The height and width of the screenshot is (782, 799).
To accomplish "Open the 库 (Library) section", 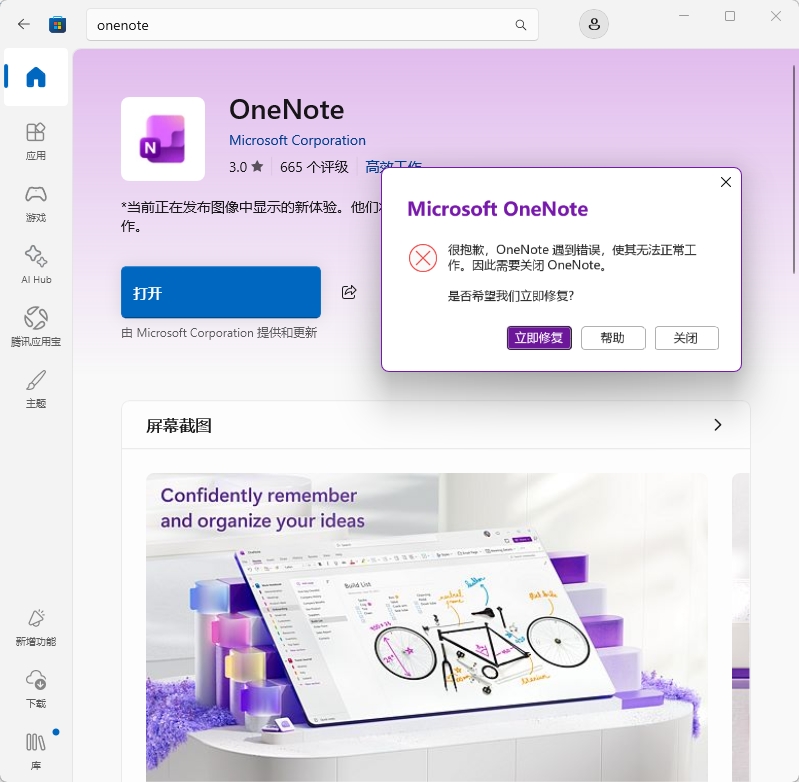I will (36, 751).
